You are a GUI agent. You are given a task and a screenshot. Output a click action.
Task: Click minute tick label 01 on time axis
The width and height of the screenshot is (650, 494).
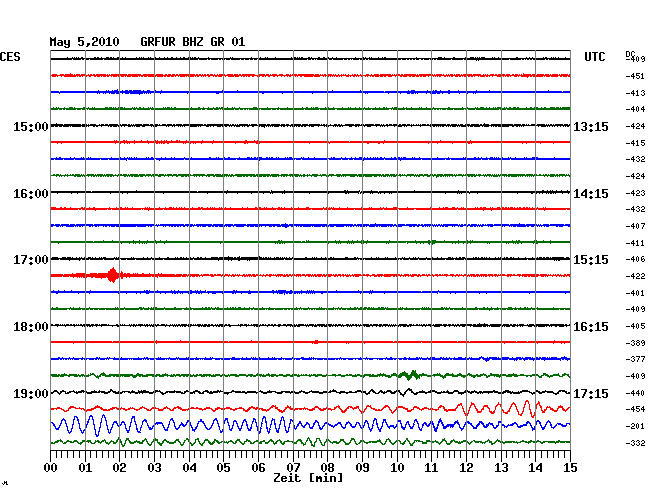85,467
